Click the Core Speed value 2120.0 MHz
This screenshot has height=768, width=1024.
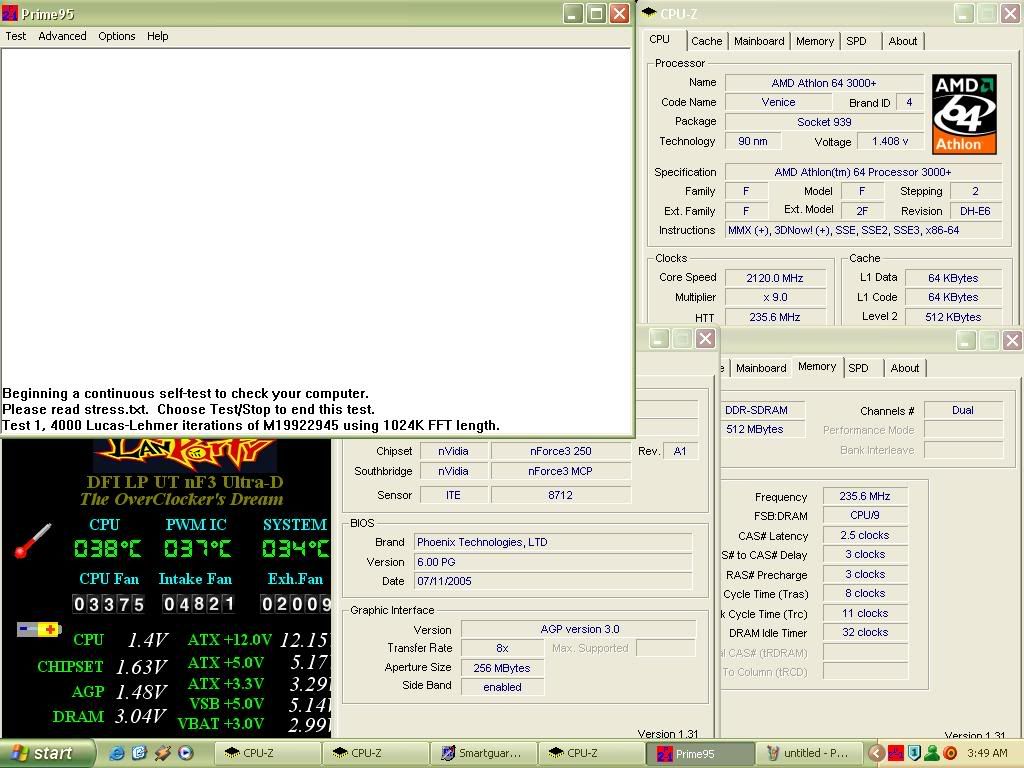(775, 278)
